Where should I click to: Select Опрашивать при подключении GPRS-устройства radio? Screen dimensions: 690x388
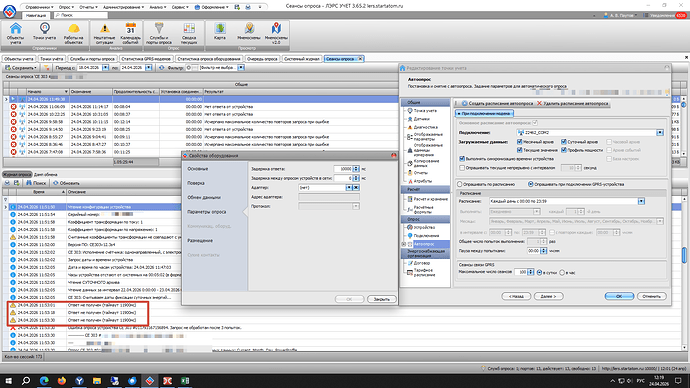tap(531, 184)
